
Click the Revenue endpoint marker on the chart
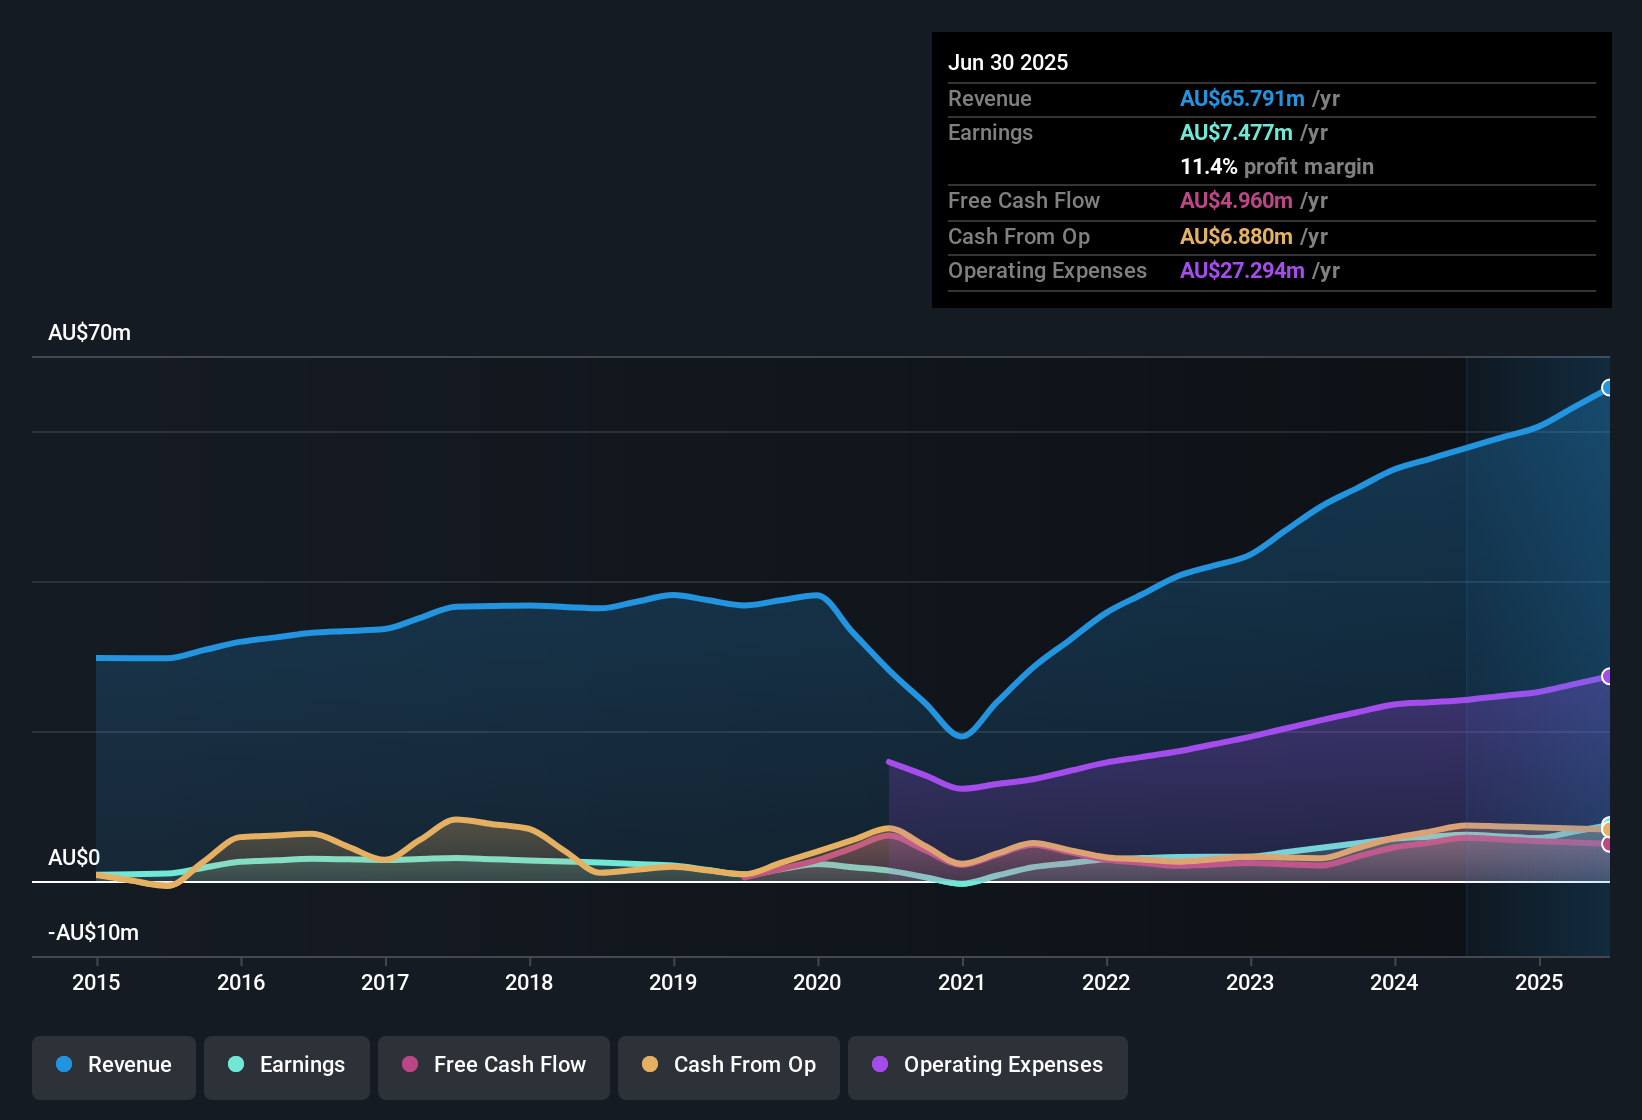[x=1608, y=386]
